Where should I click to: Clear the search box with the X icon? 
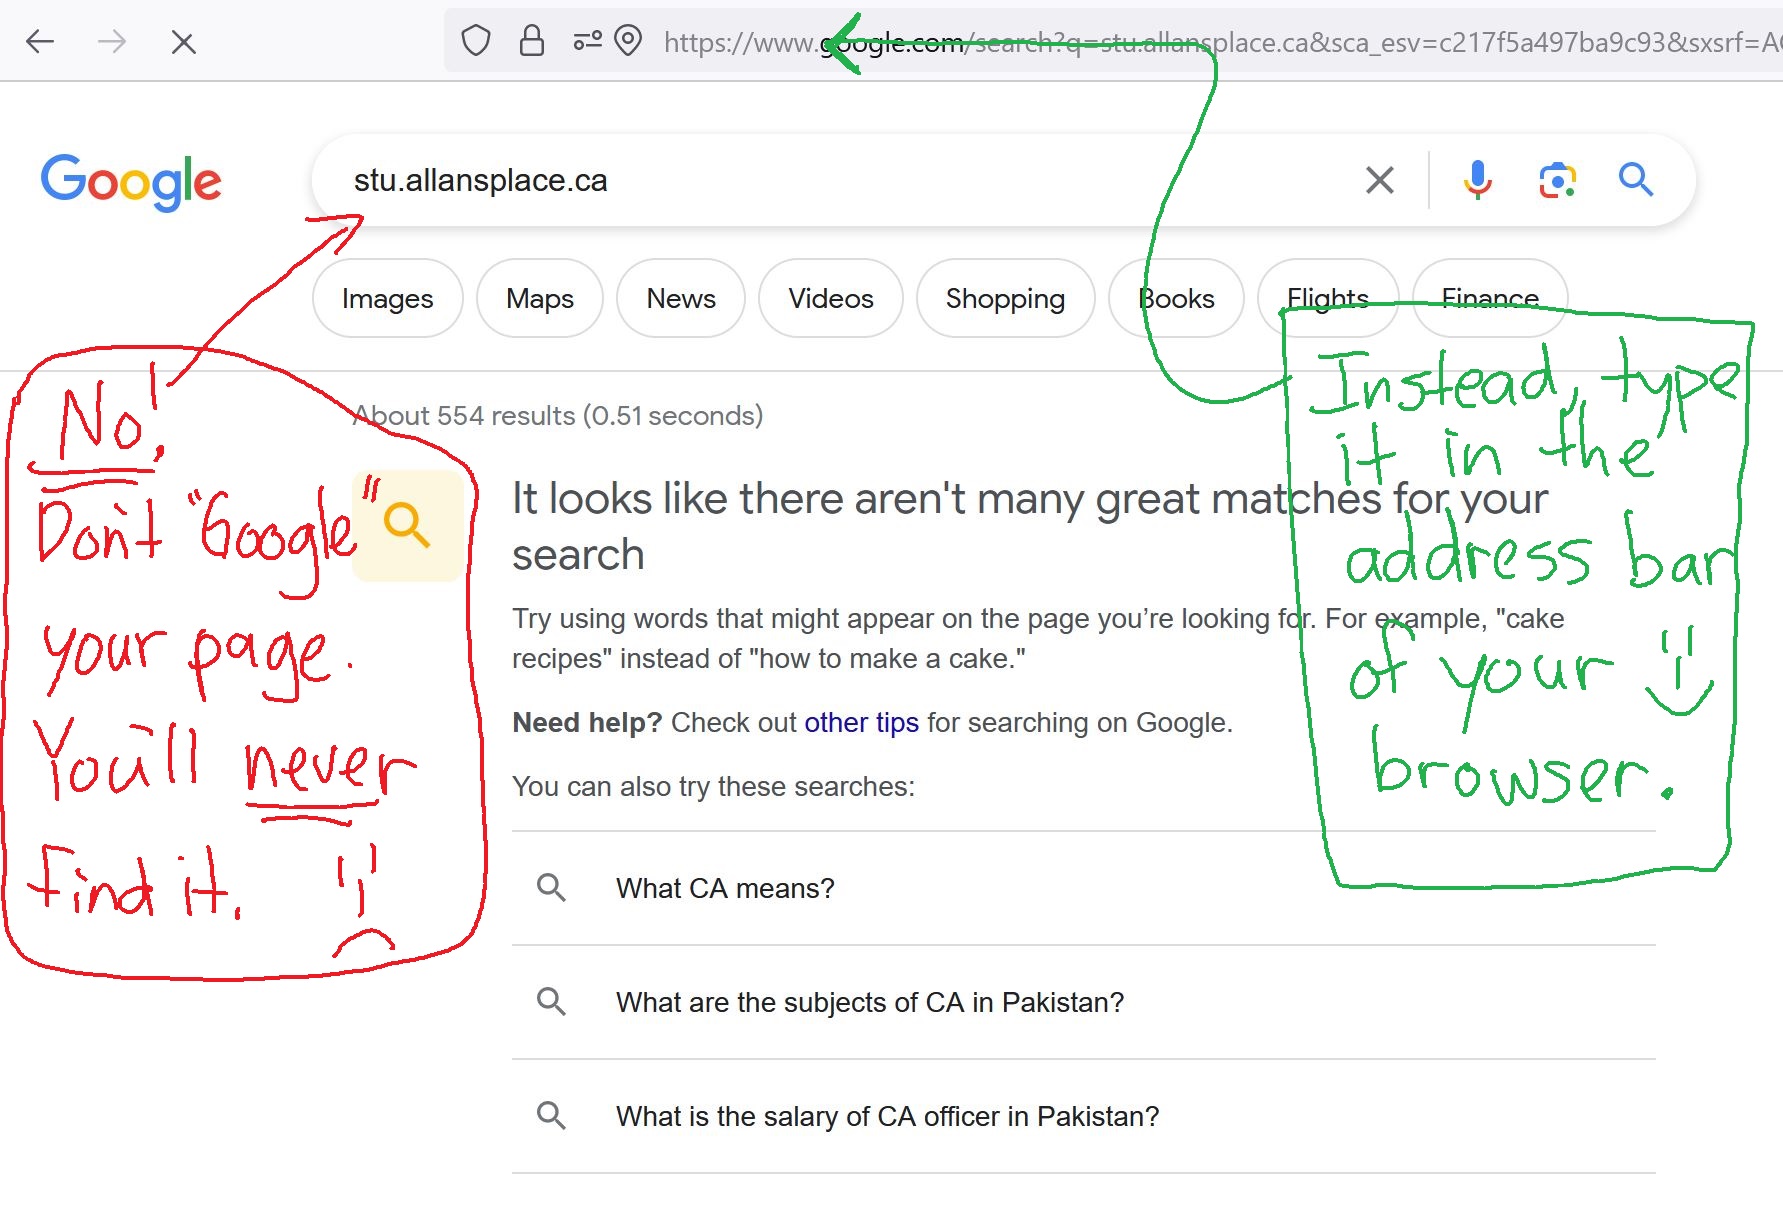1380,180
